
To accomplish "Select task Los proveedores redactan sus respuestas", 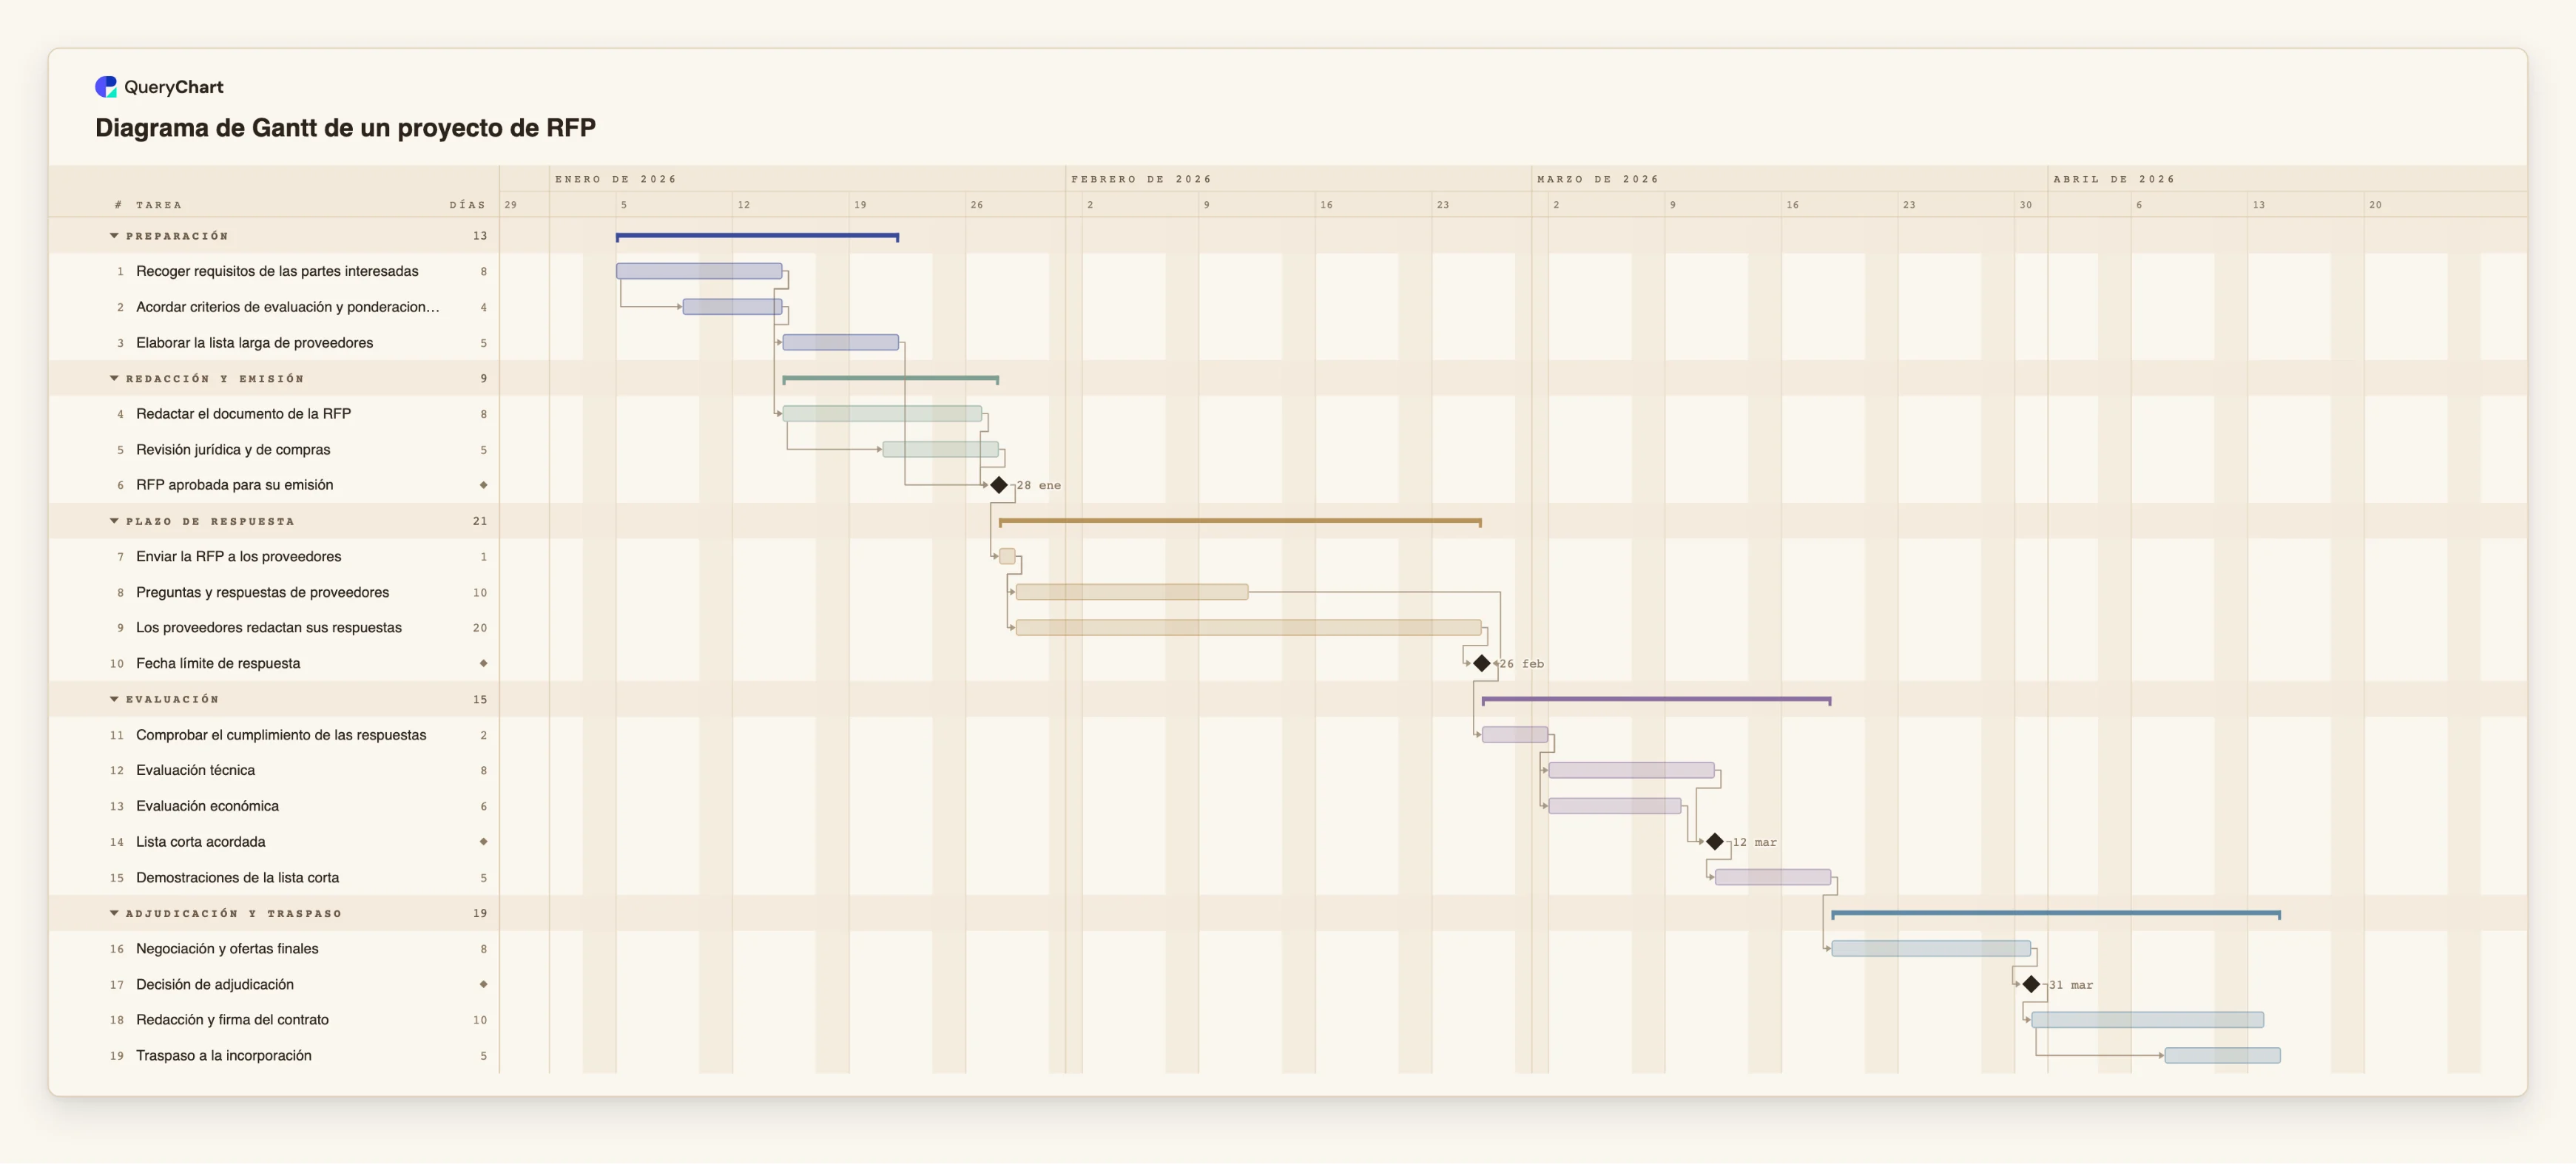I will (269, 628).
